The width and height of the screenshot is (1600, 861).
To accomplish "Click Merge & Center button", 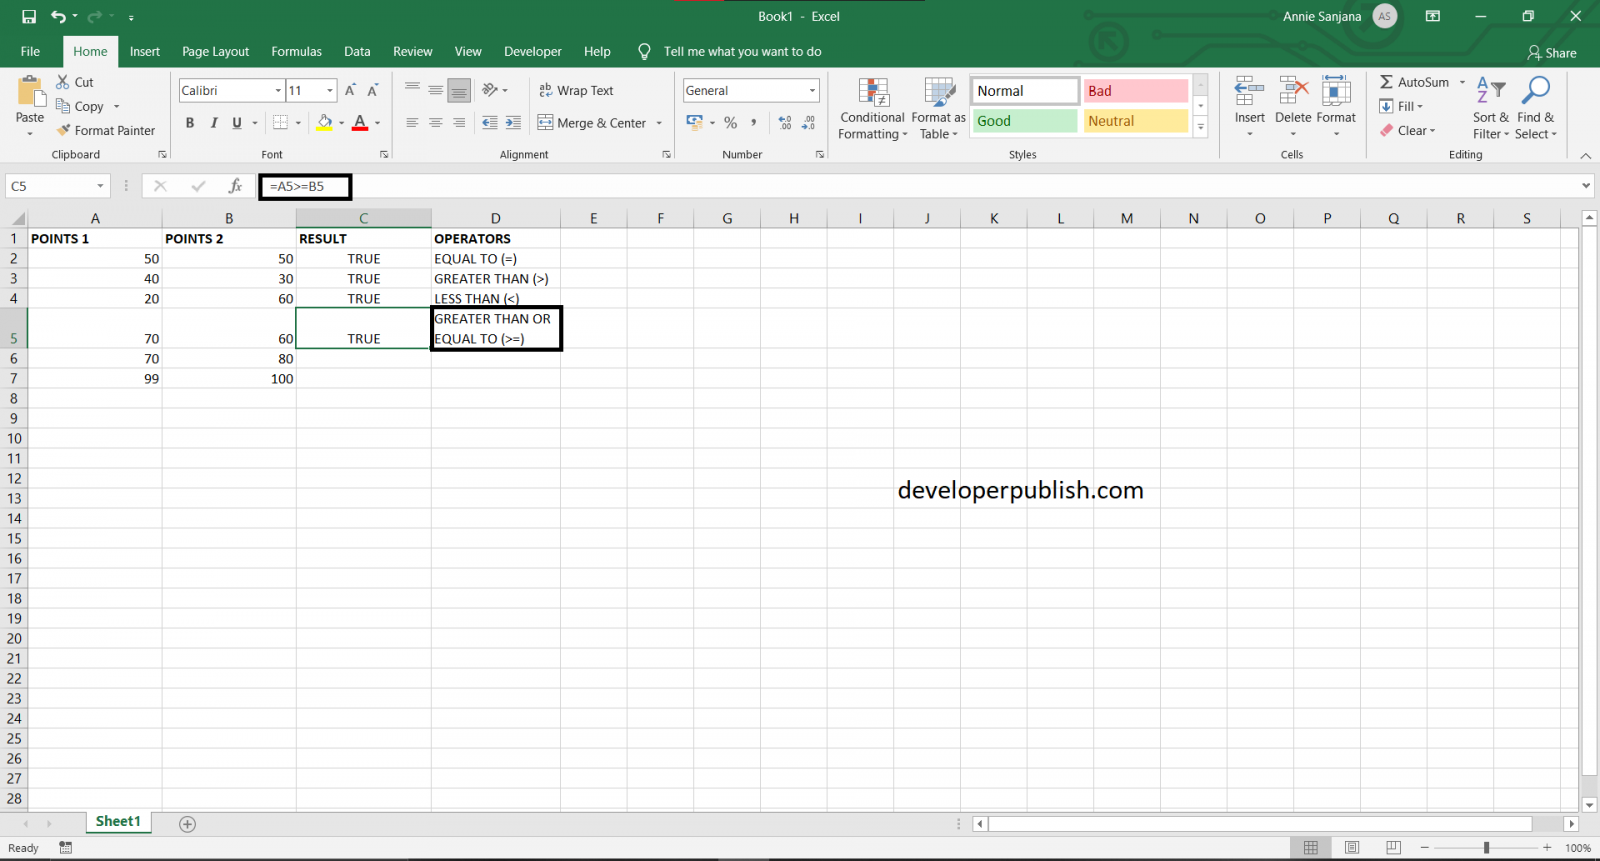I will click(592, 123).
